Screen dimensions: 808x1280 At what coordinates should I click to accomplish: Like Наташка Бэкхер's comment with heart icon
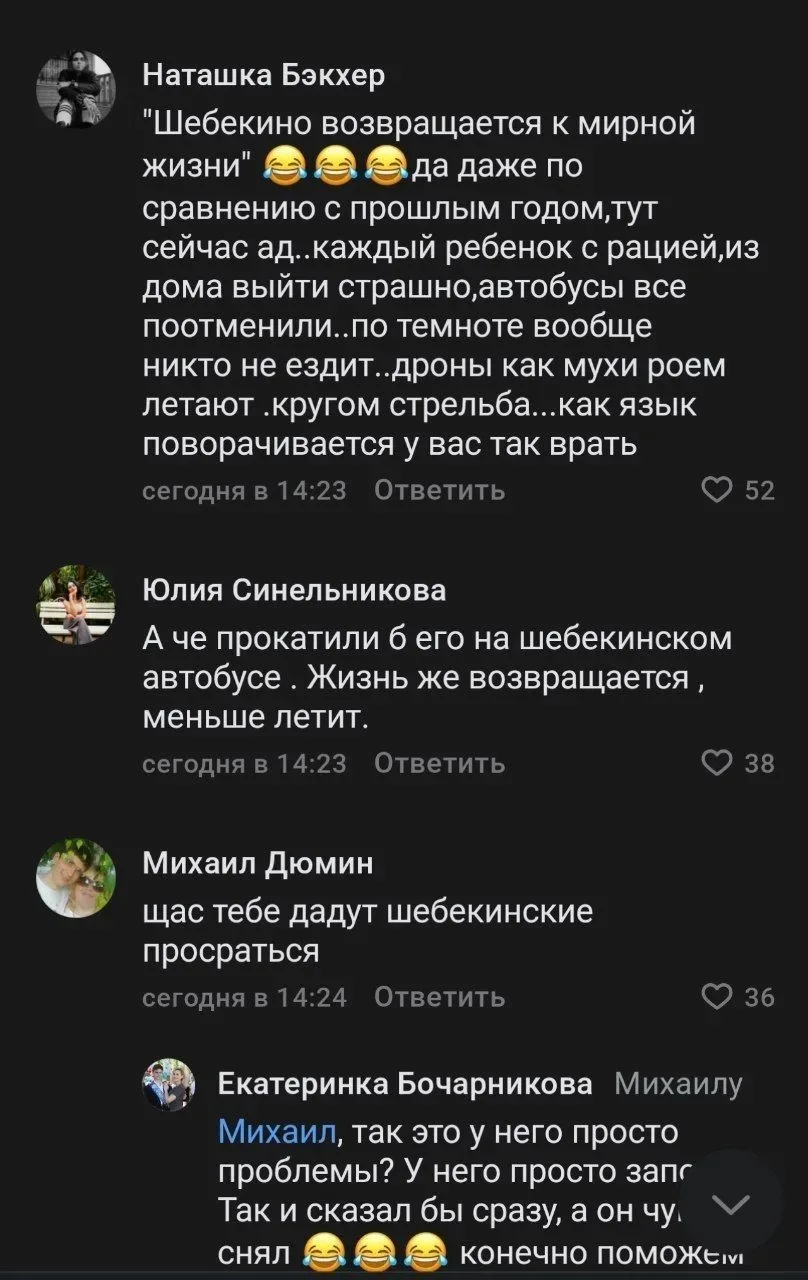pyautogui.click(x=717, y=490)
